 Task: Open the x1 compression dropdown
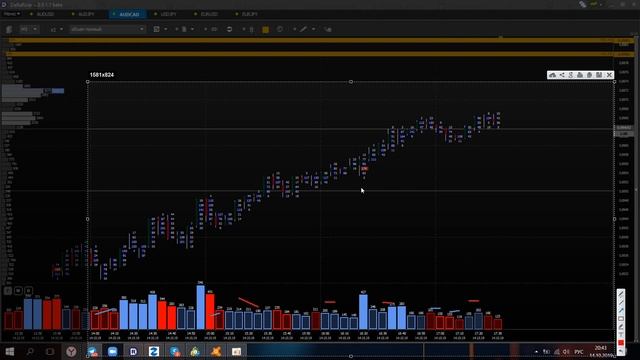(x=57, y=29)
